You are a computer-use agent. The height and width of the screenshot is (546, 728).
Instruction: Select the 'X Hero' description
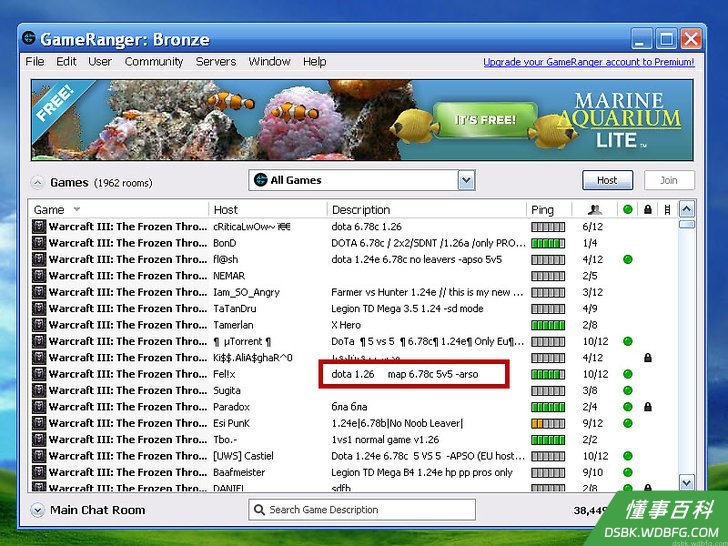coord(346,325)
